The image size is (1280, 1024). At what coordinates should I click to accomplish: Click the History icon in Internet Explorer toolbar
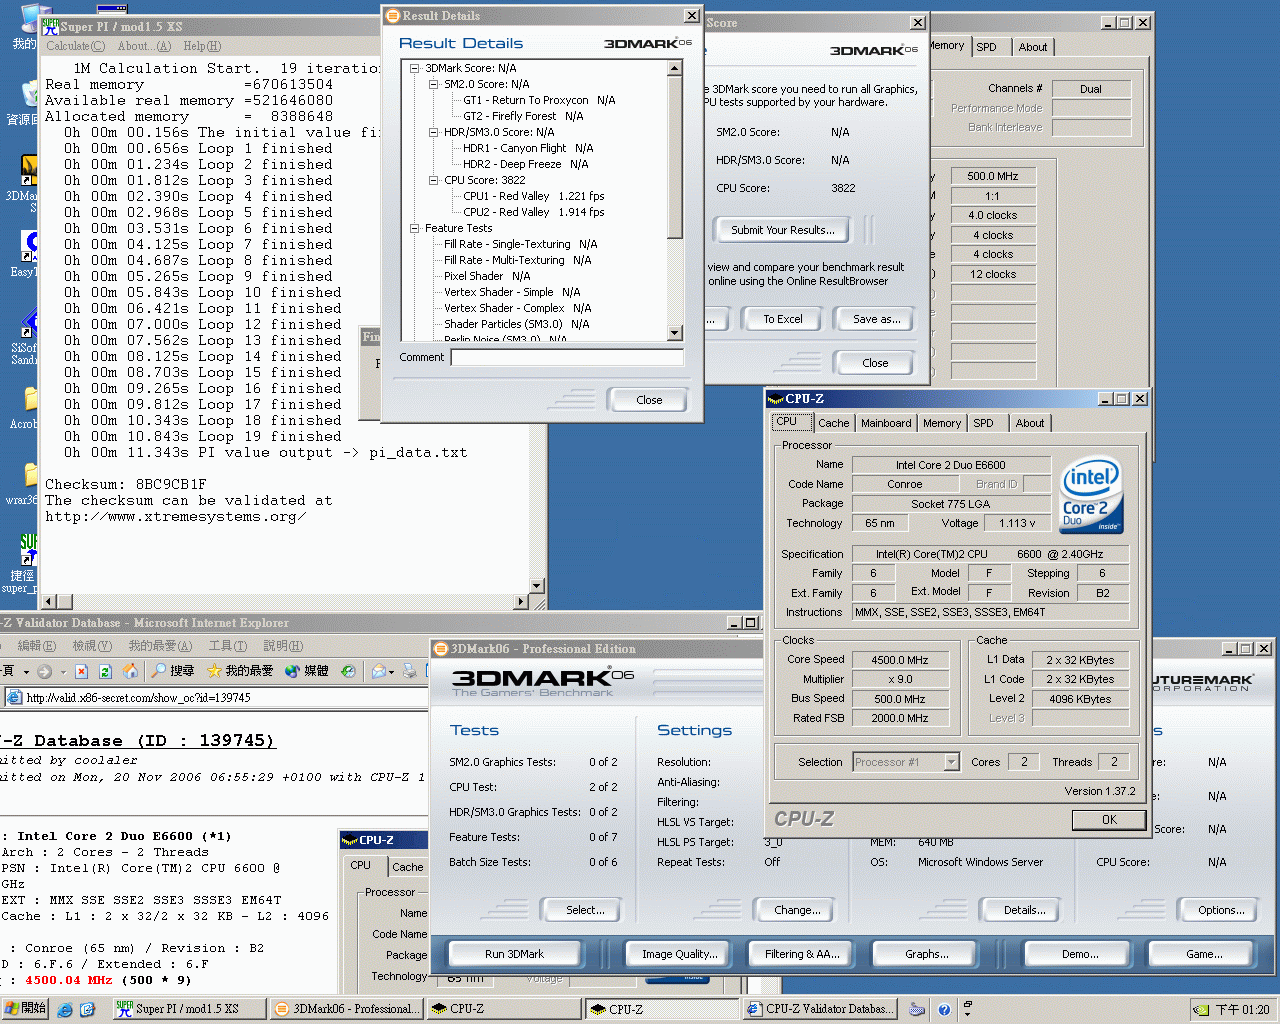(x=347, y=671)
